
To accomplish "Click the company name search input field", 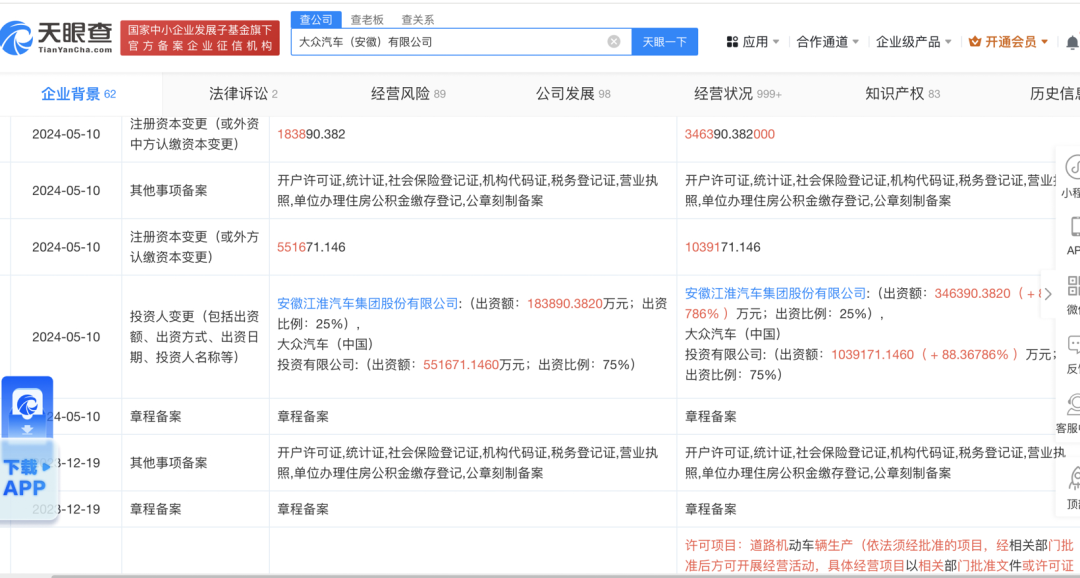I will (x=450, y=42).
